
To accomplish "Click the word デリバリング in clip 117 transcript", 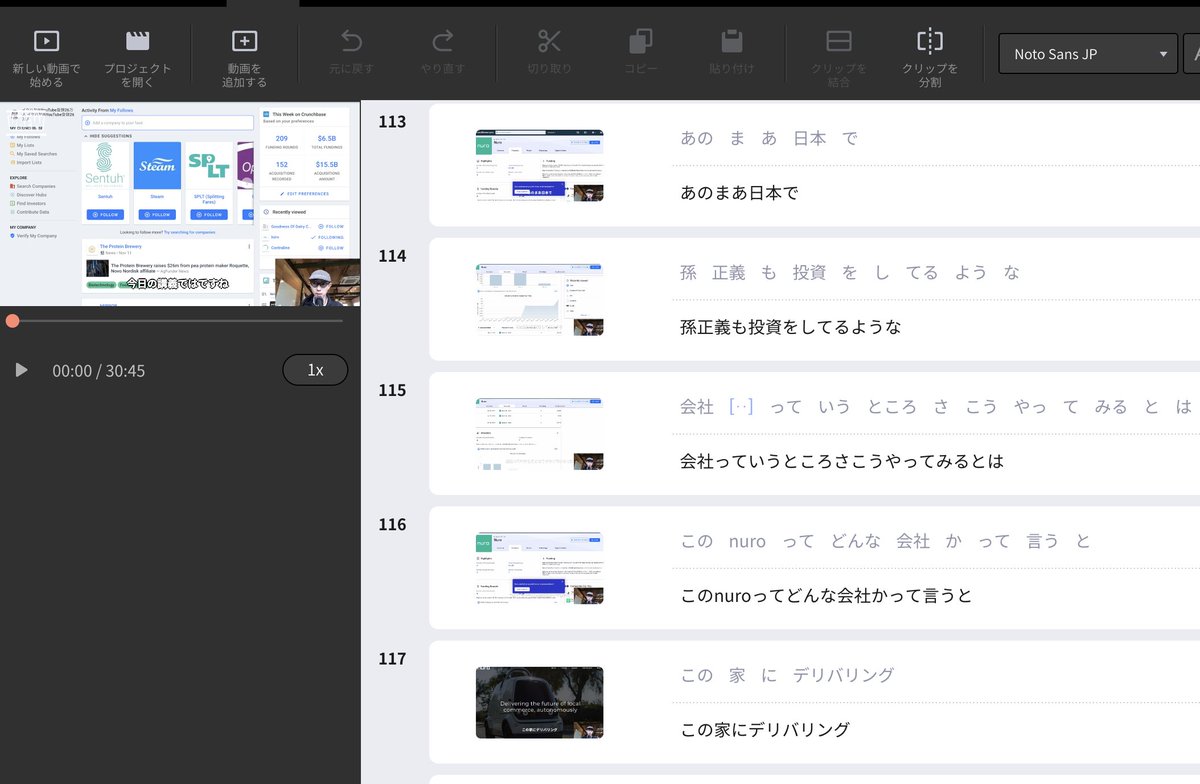I will pyautogui.click(x=843, y=675).
